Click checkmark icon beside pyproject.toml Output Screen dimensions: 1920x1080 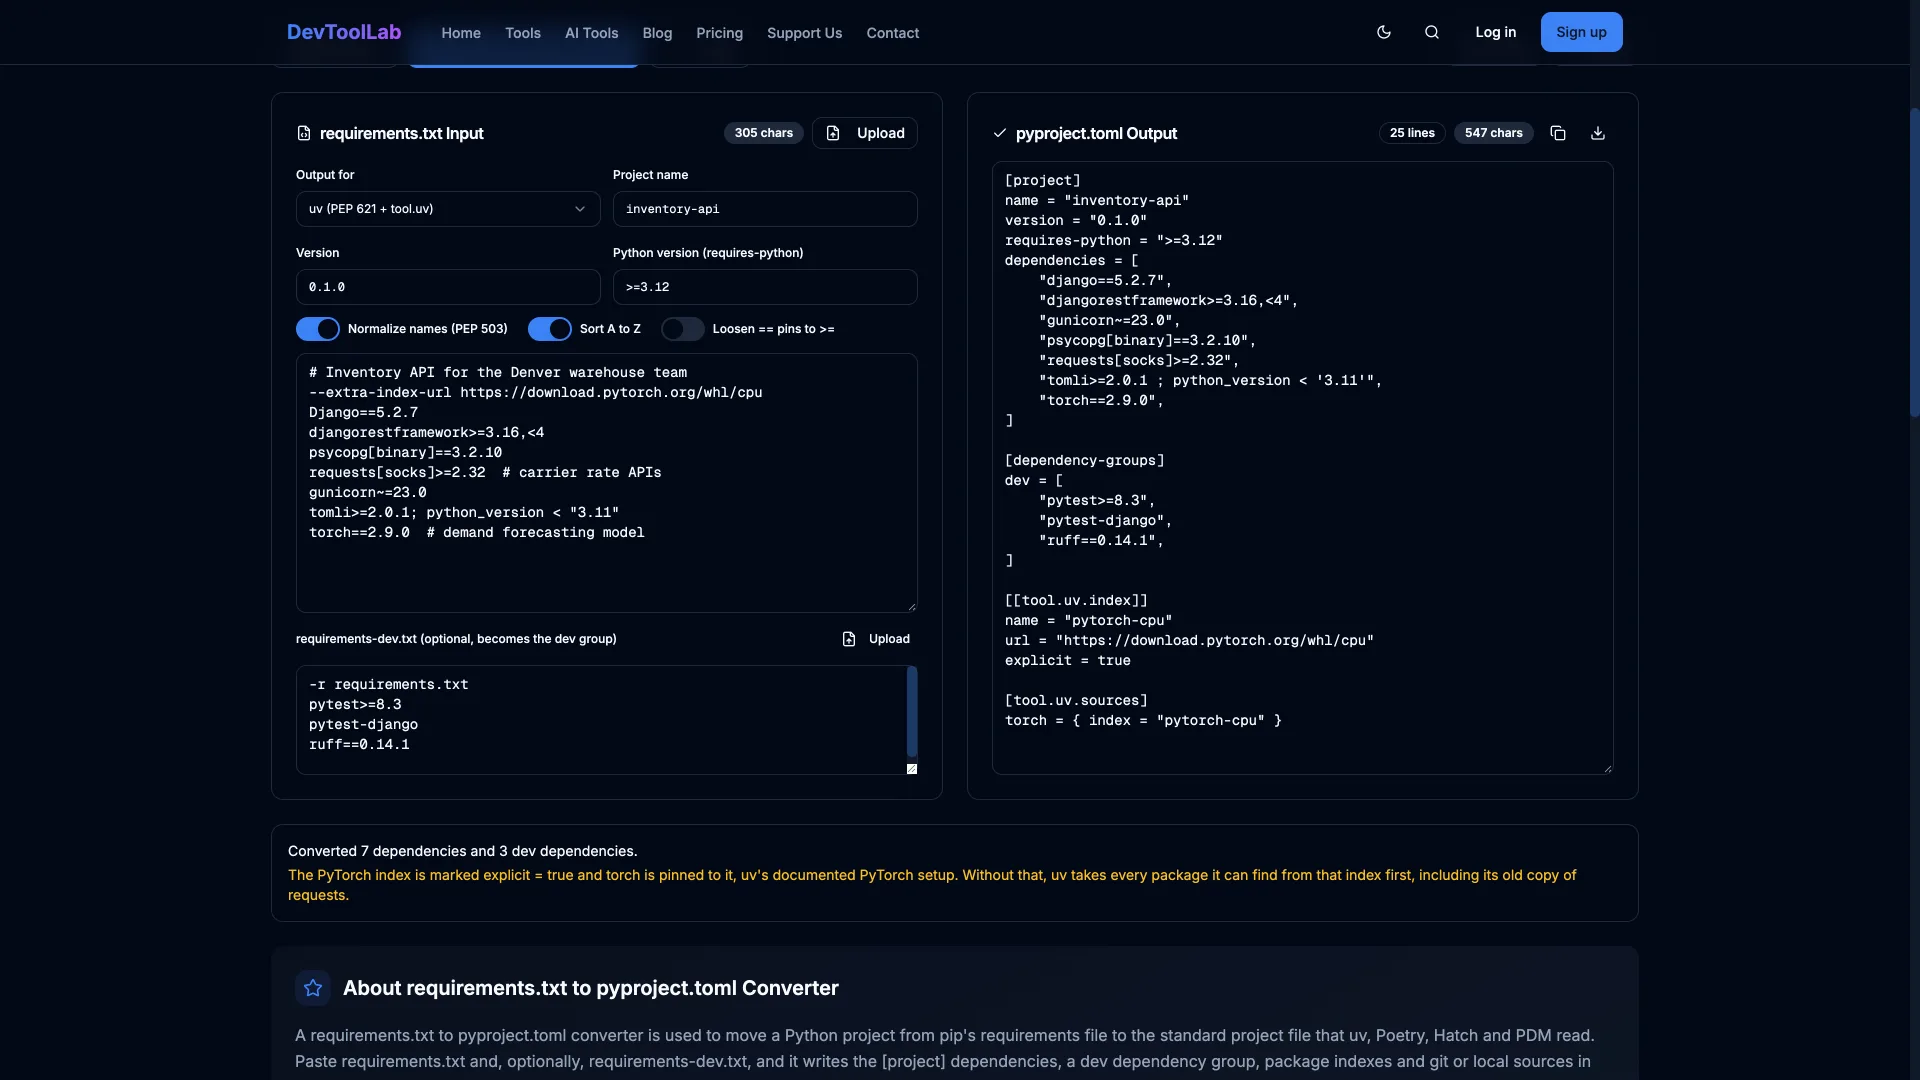click(1000, 133)
